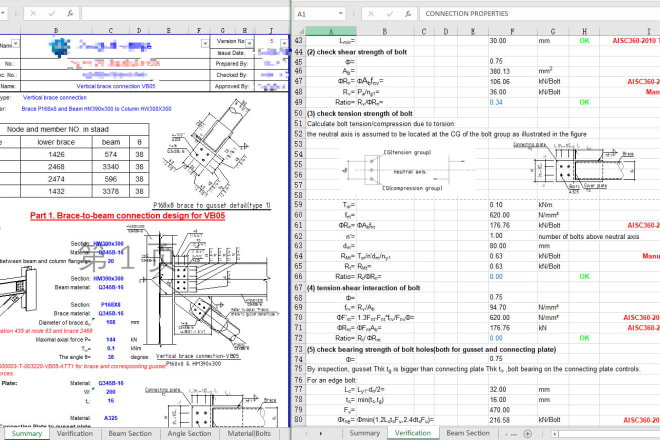Open the filter dropdown on Version No cell
Image resolution: width=660 pixels, height=440 pixels.
(x=250, y=43)
